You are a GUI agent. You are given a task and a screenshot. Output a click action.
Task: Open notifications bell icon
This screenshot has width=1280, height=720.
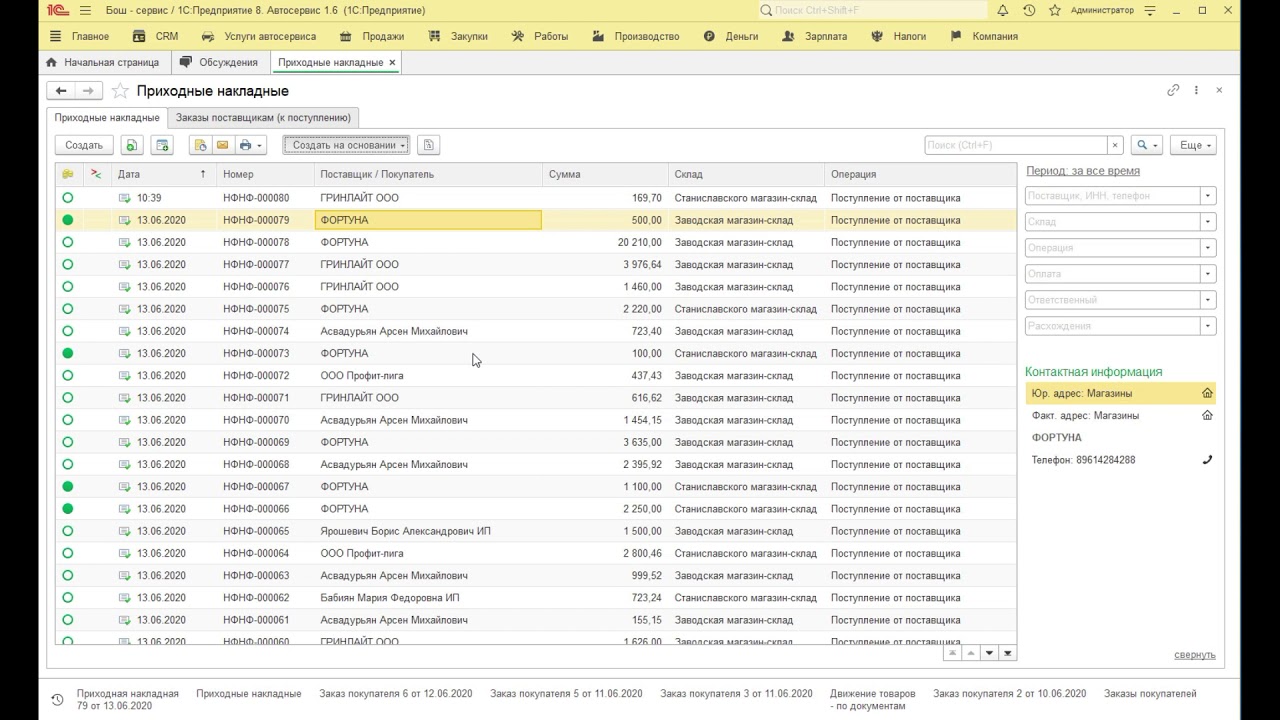click(x=1003, y=10)
